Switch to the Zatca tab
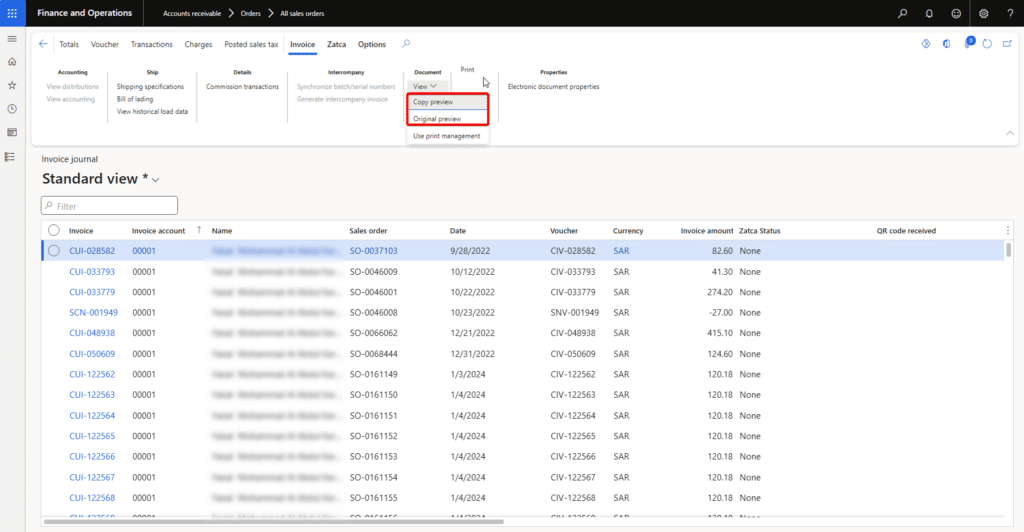 [x=336, y=44]
